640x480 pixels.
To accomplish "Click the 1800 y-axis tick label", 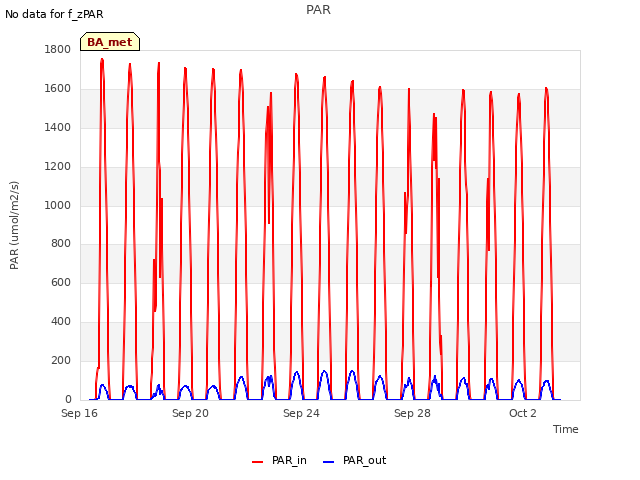I will point(58,49).
